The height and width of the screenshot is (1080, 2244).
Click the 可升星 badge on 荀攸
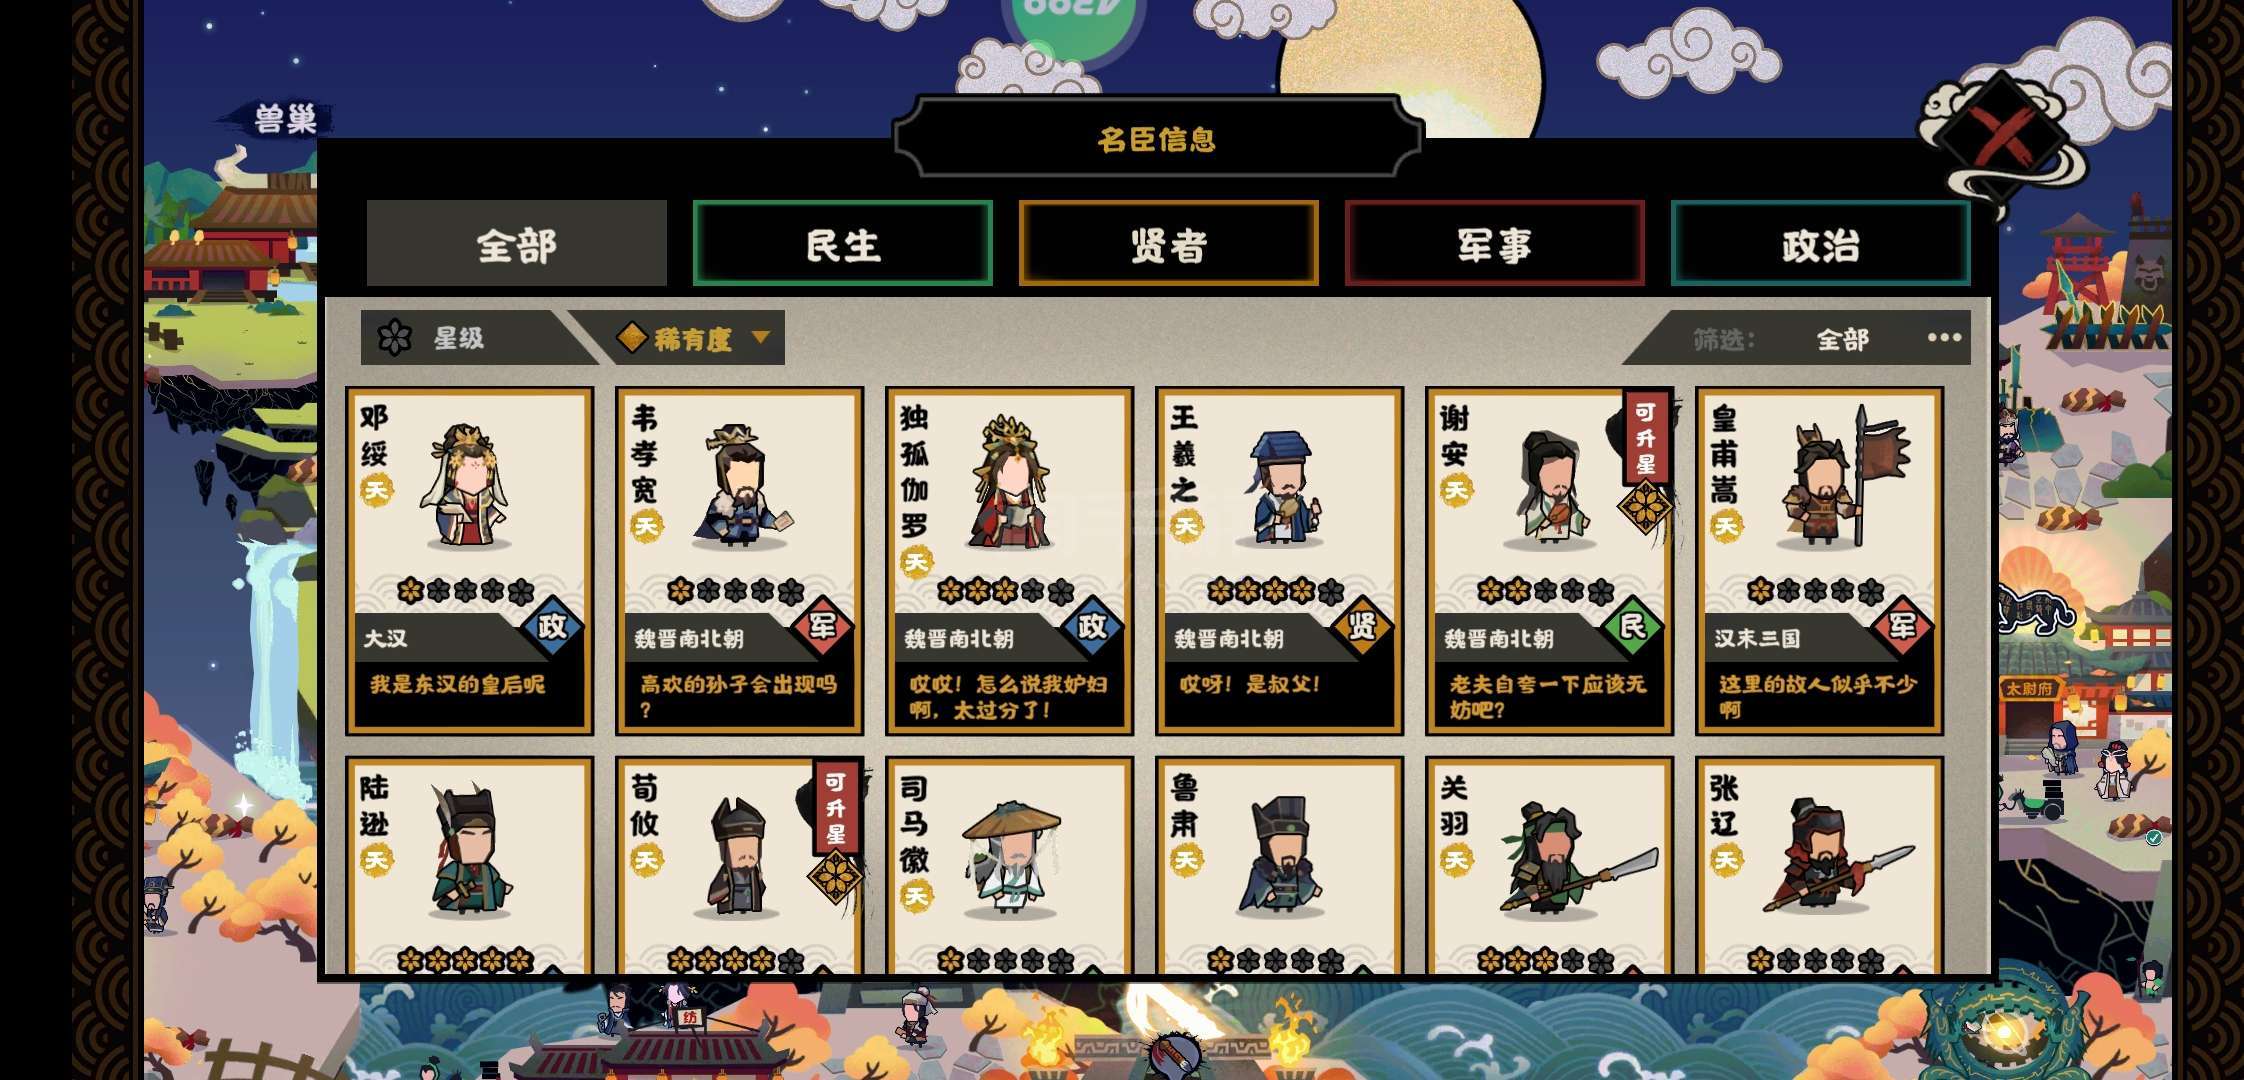(x=836, y=808)
